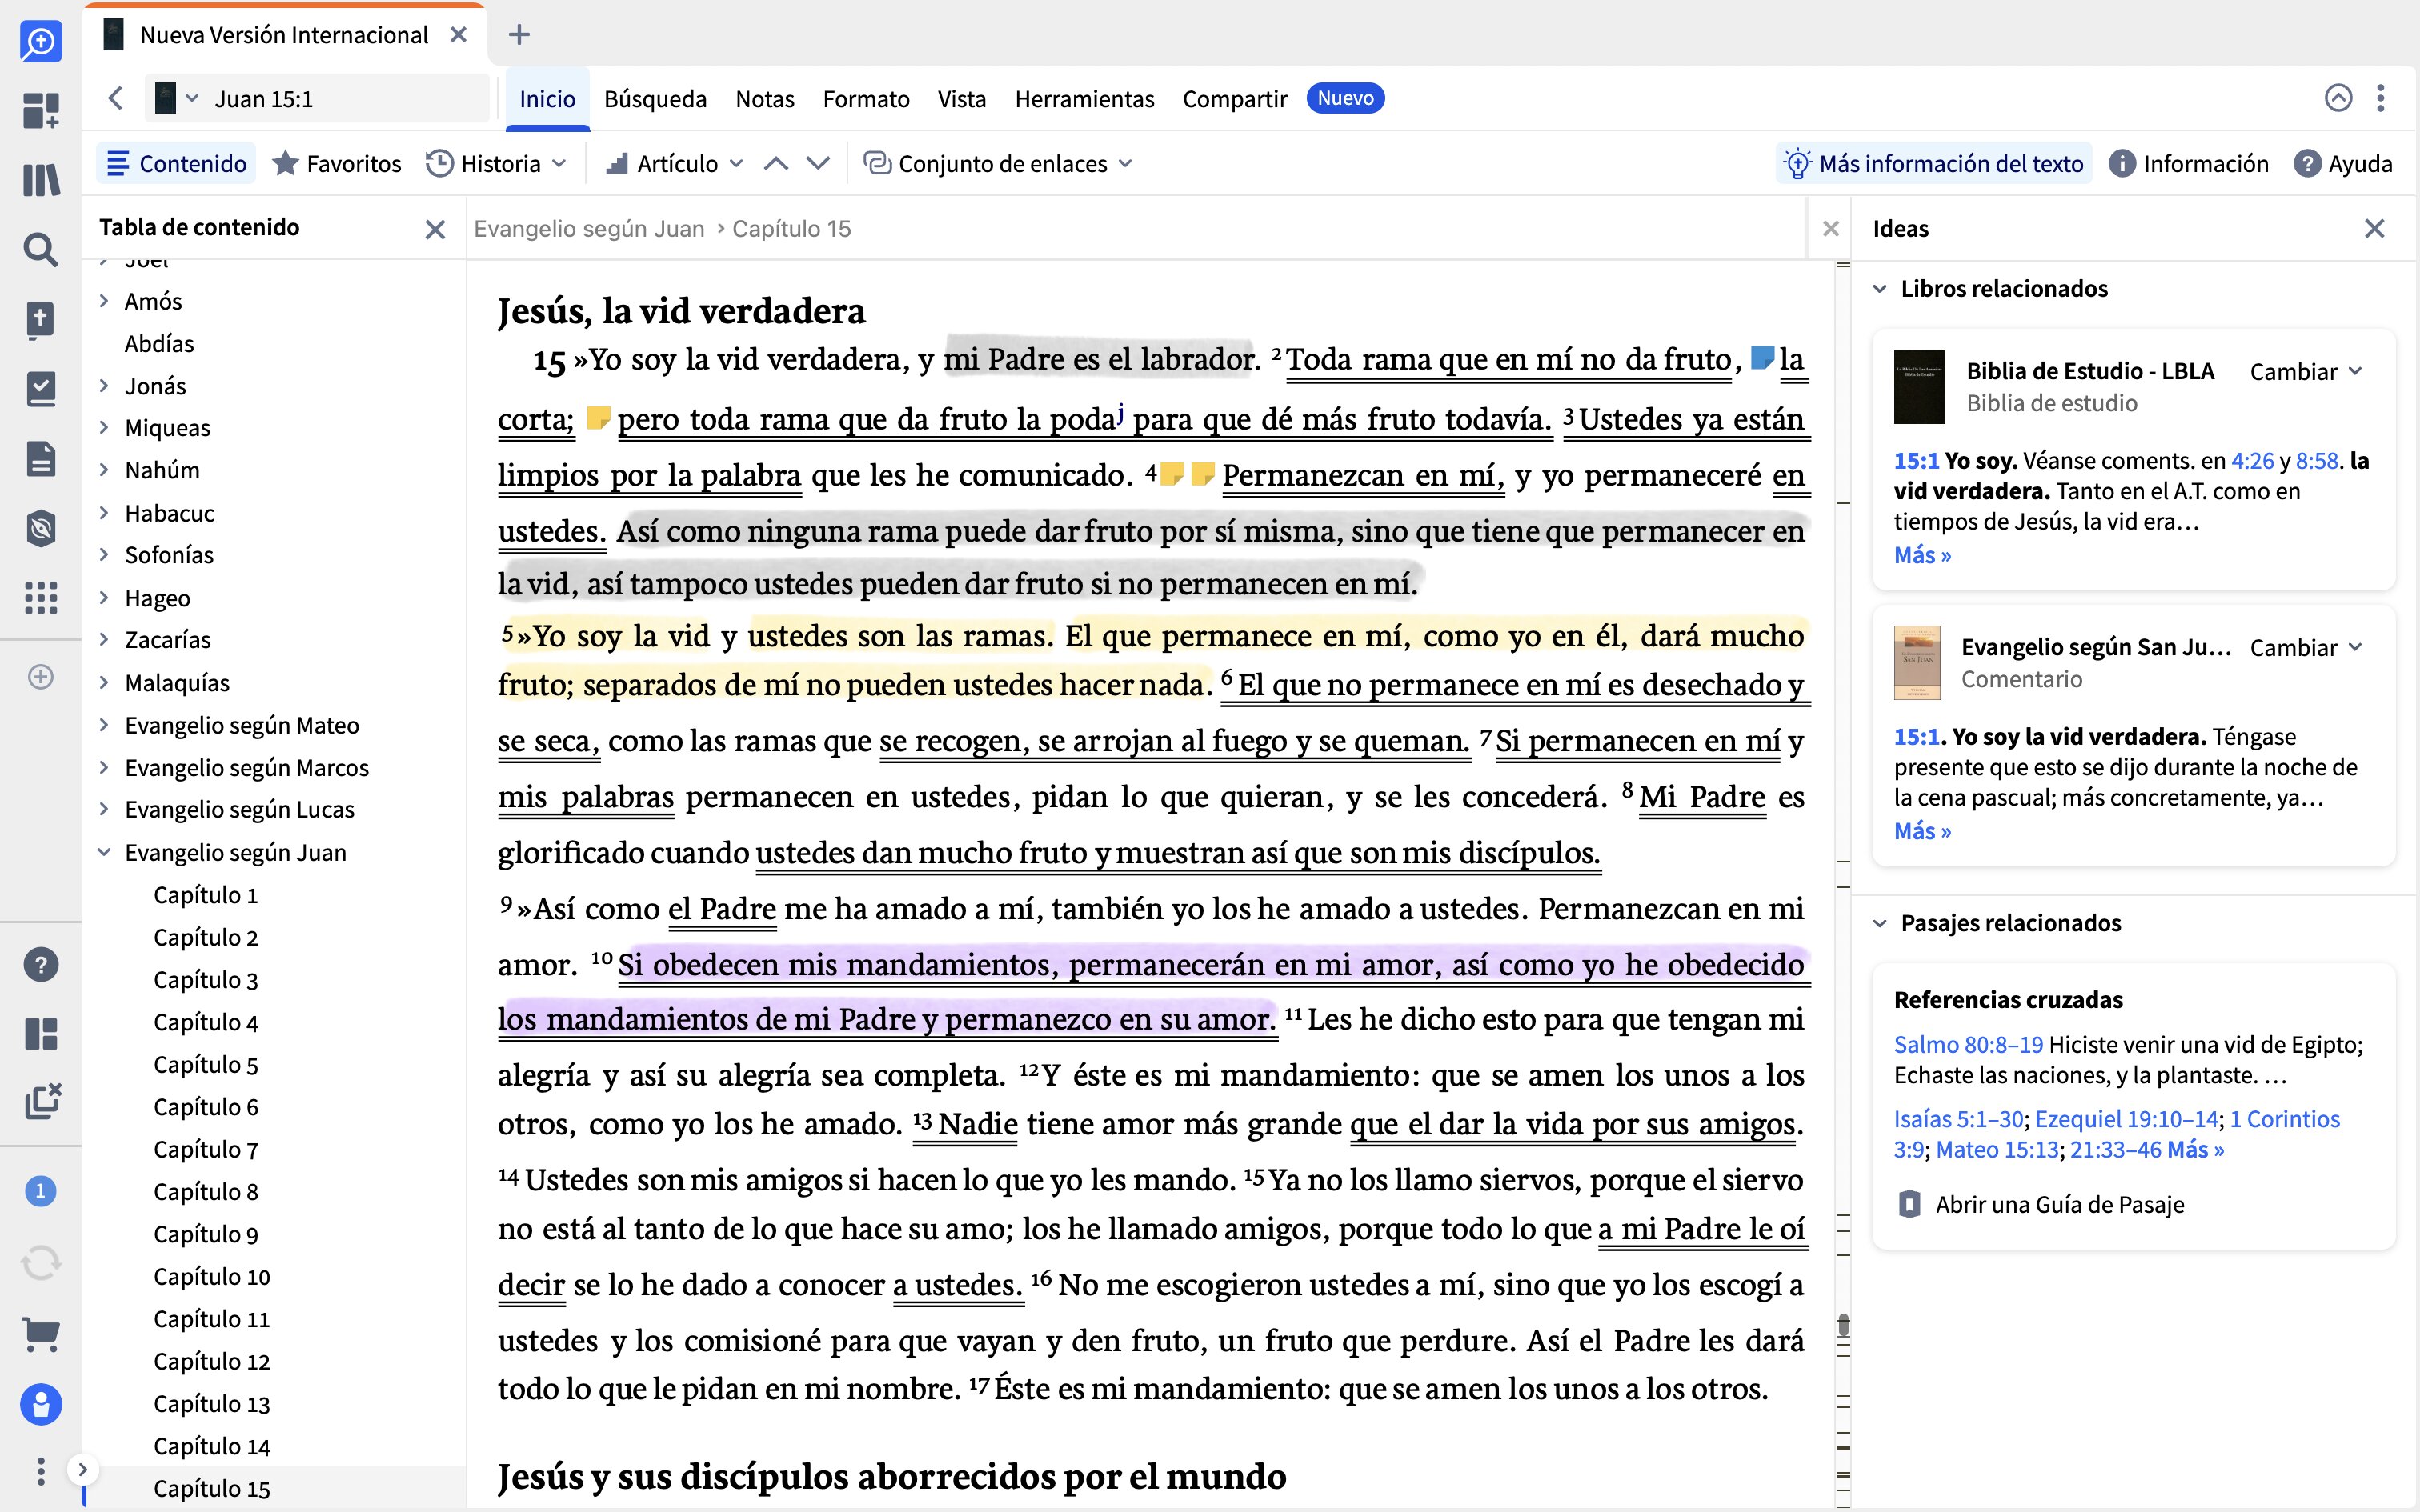Open the layouts icon in the sidebar
Viewport: 2420px width, 1512px height.
41,1033
